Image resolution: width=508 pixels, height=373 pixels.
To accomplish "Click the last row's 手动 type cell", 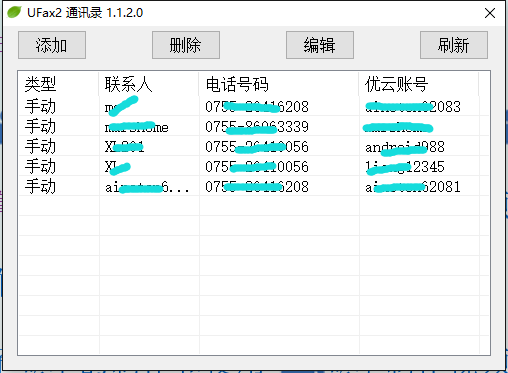I will (40, 186).
